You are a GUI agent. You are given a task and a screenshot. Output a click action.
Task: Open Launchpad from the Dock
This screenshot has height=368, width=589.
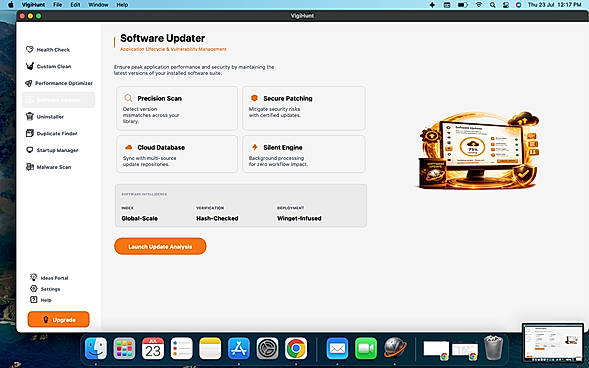tap(124, 348)
